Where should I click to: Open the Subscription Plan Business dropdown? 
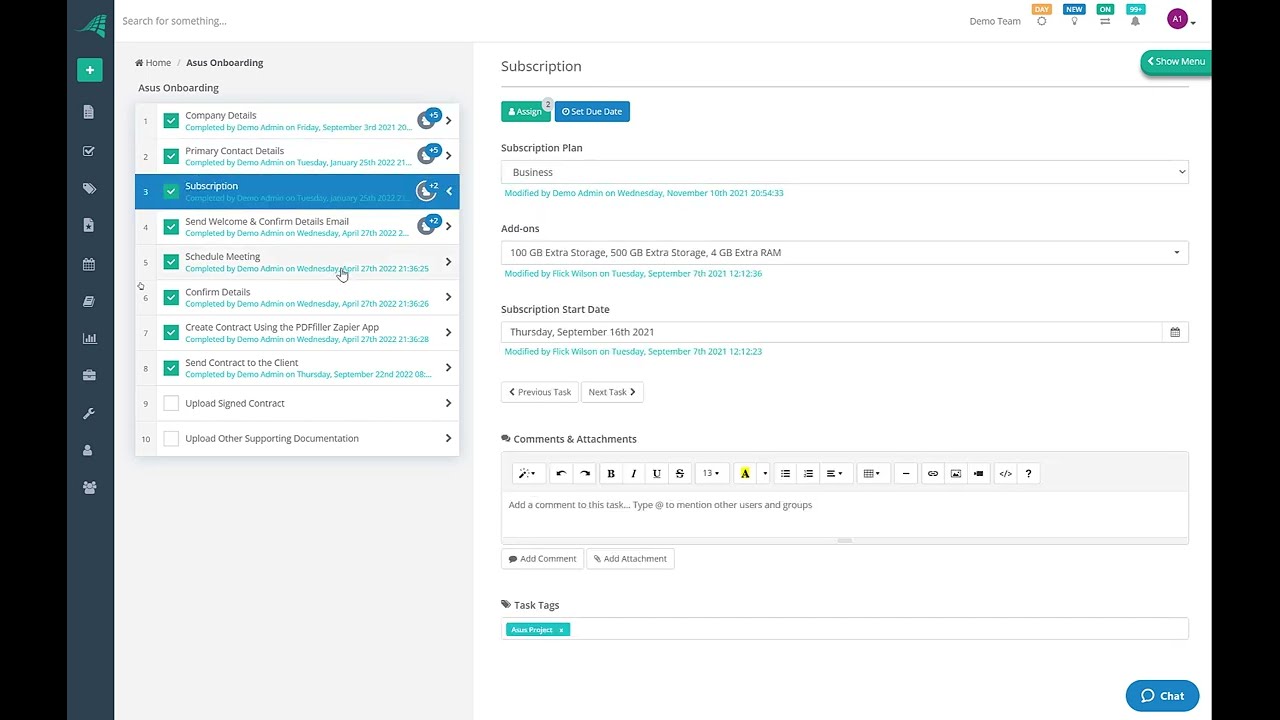(844, 172)
